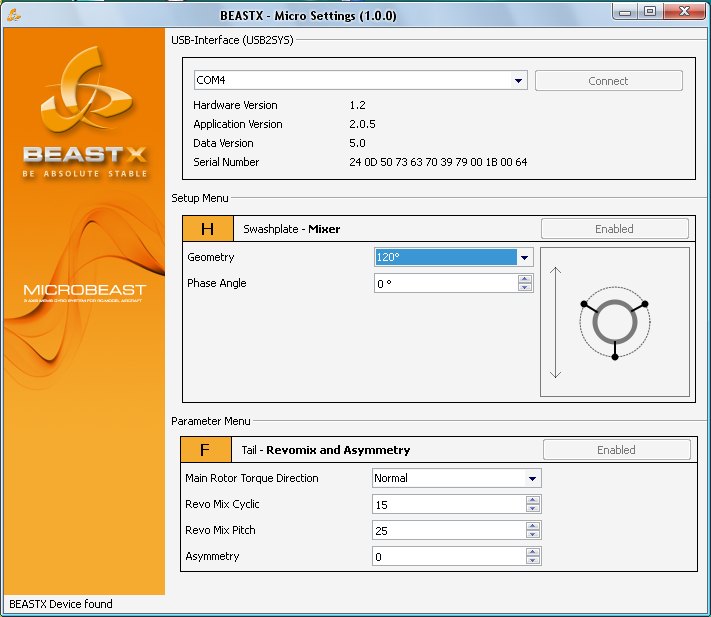The width and height of the screenshot is (711, 617).
Task: Click the MICROBEAST logo in sidebar
Action: tap(85, 292)
